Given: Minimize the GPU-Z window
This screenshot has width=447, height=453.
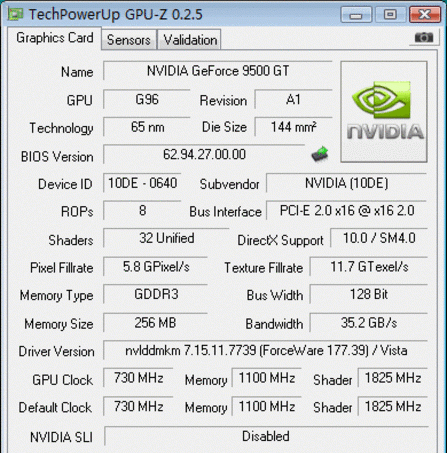Looking at the screenshot, I should [356, 14].
